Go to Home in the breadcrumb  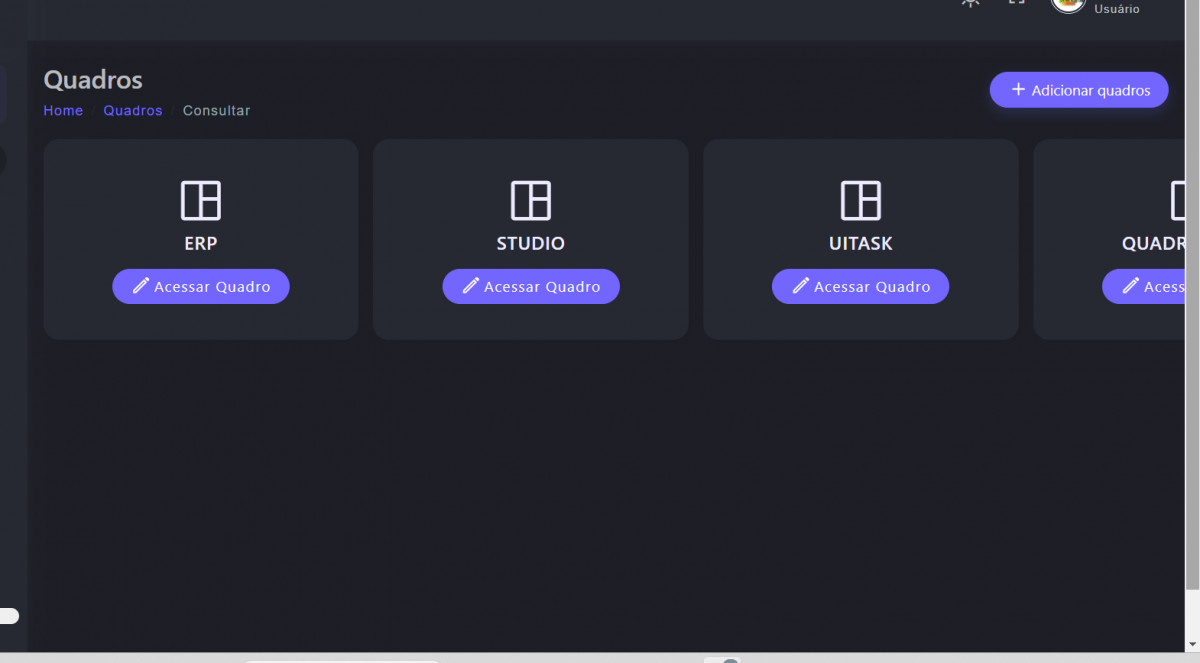pos(63,111)
